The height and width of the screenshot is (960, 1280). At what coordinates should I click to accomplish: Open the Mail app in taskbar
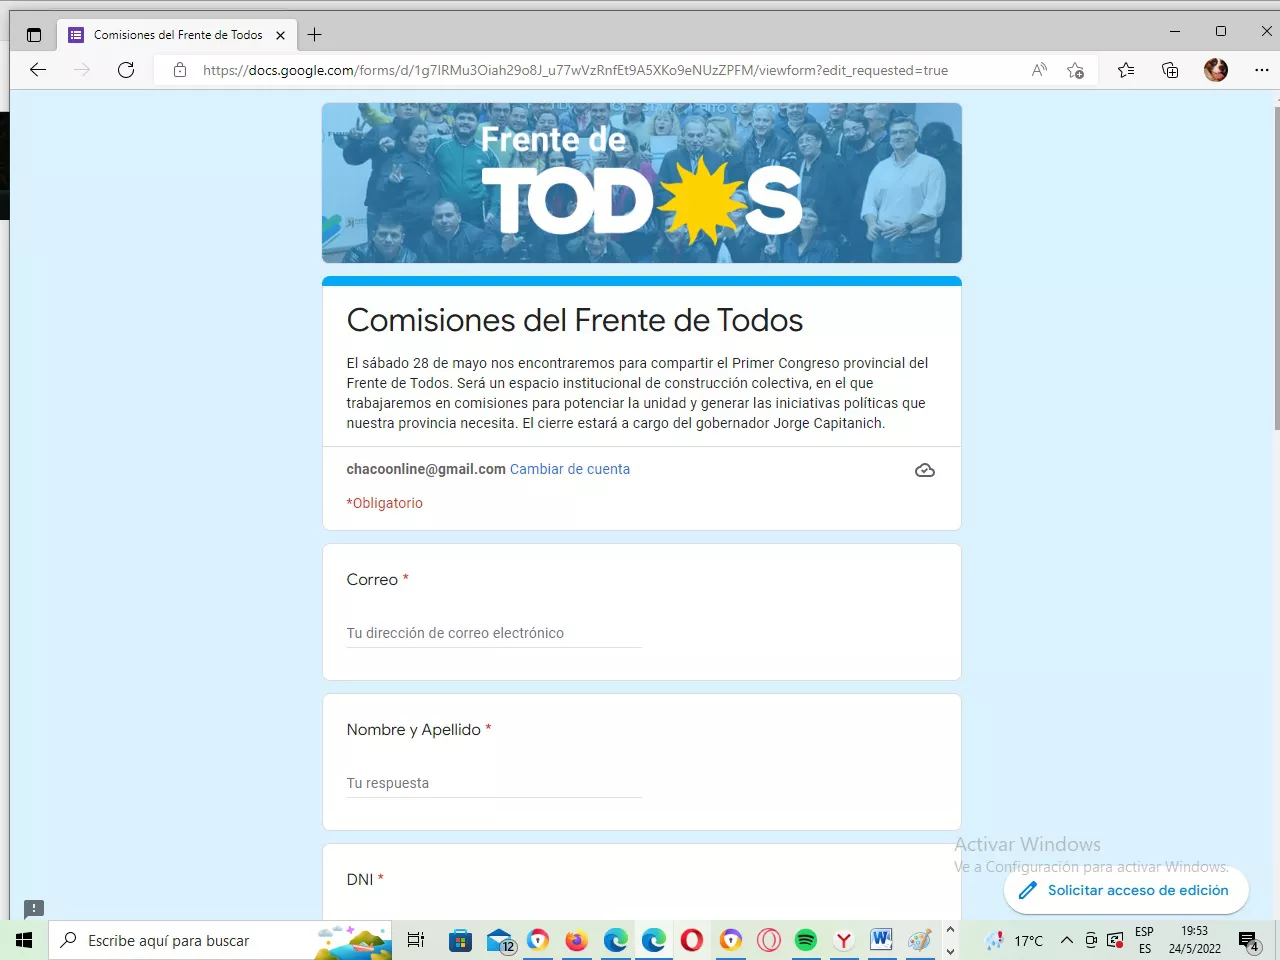pyautogui.click(x=500, y=940)
